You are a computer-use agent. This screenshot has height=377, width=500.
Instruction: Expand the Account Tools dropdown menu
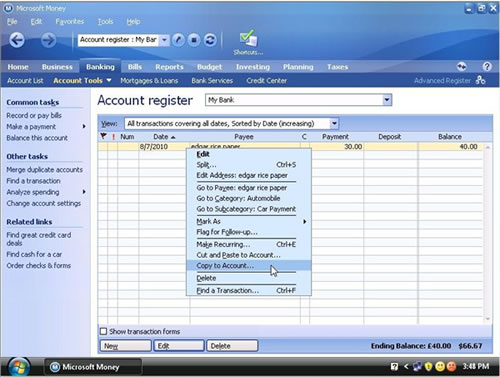(109, 80)
